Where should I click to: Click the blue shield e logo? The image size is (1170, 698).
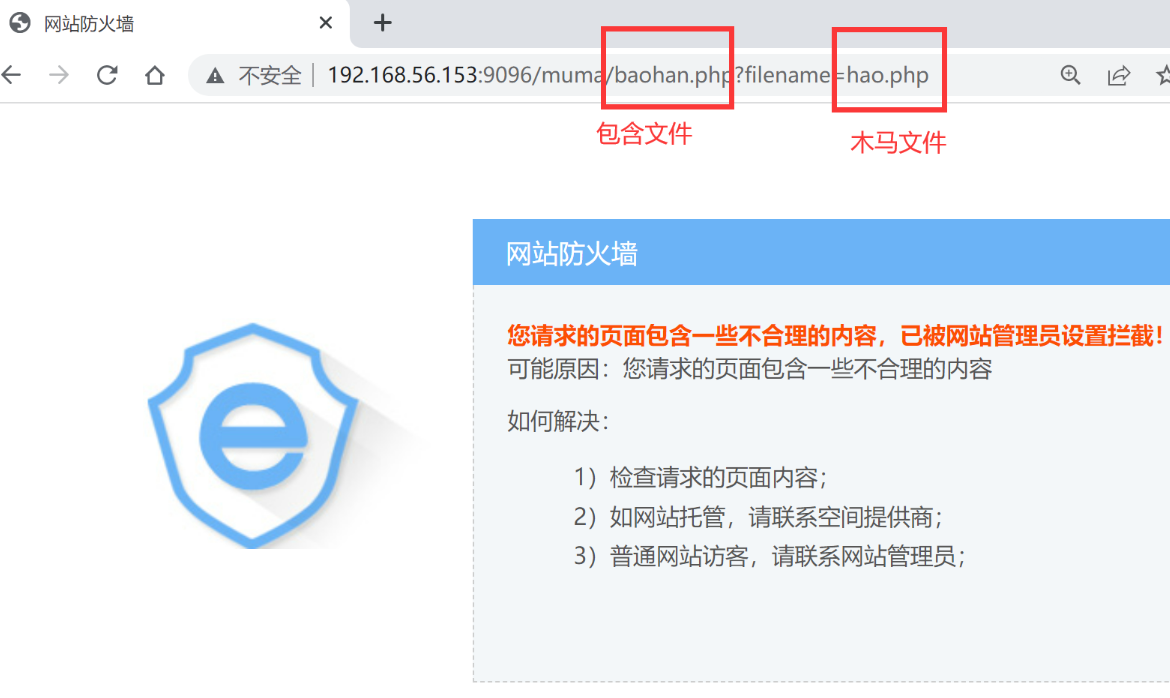click(x=252, y=435)
